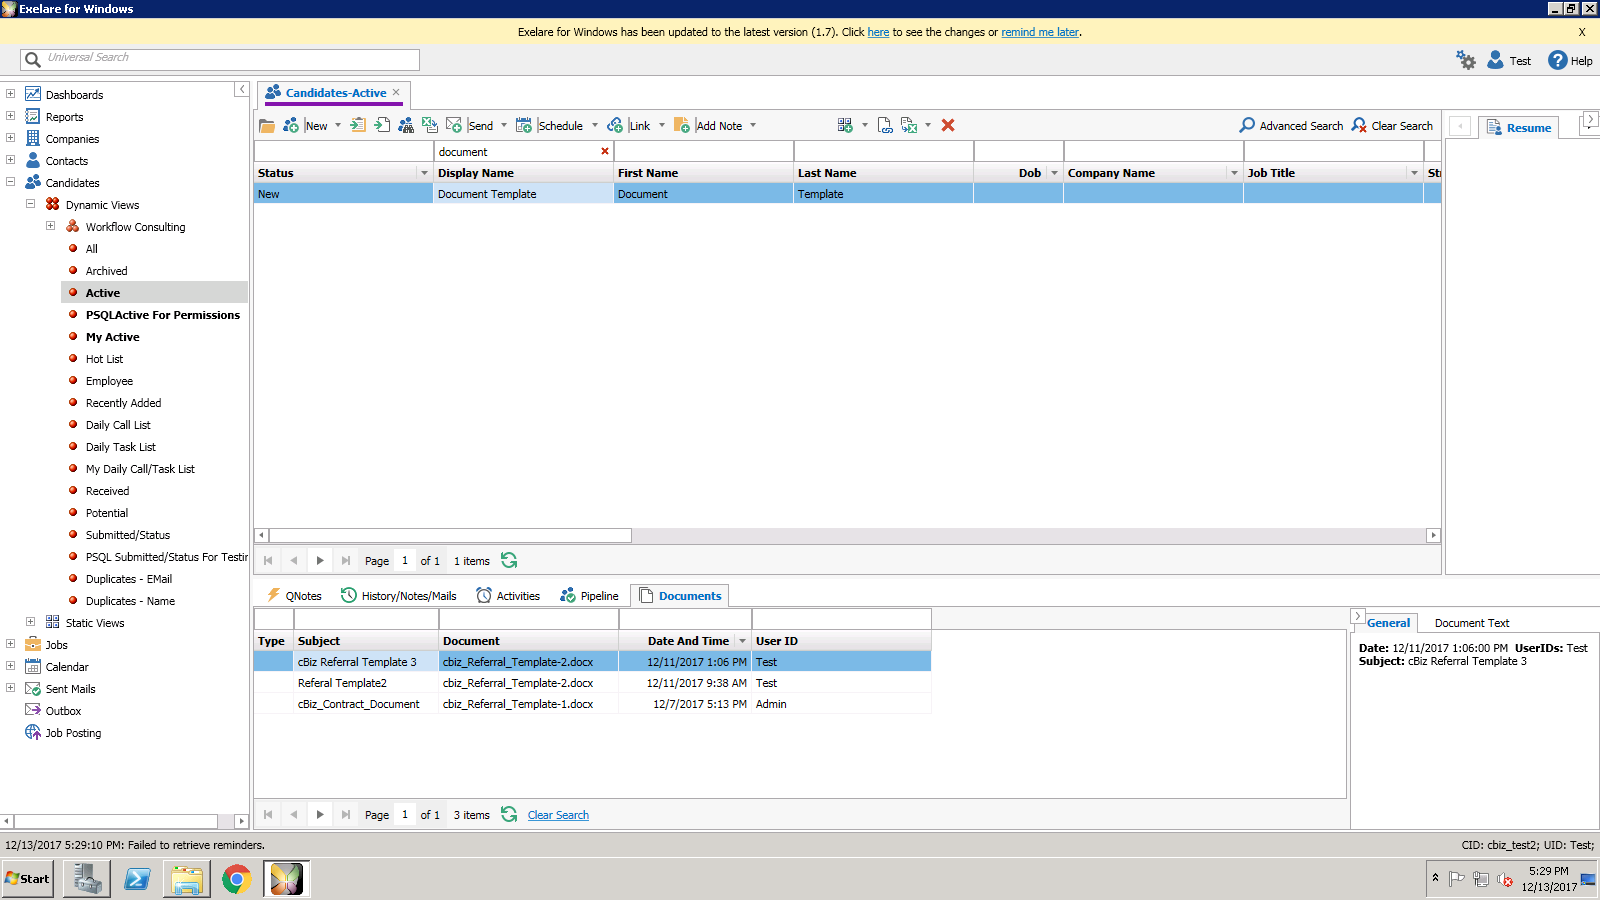Click the clipboard import icon in the toolbar

tap(357, 125)
